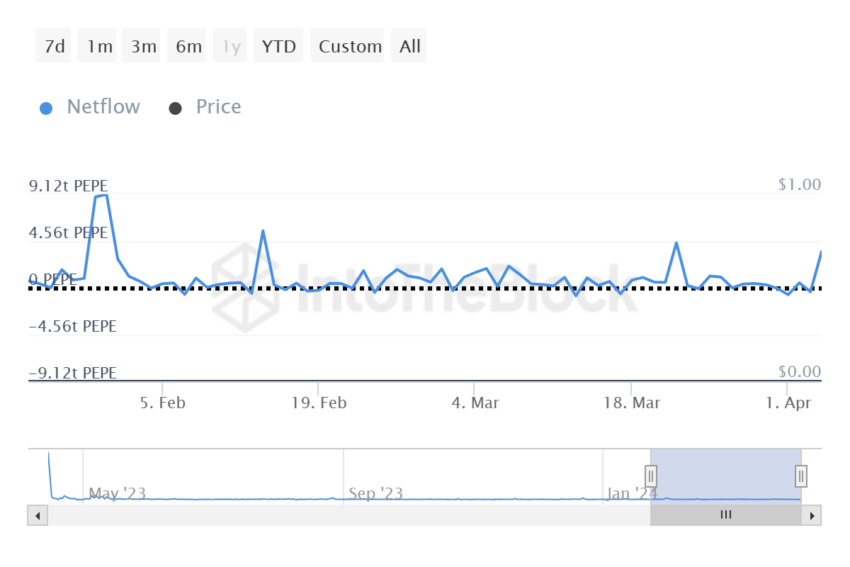Toggle the Price series legend
This screenshot has height=567, width=850.
tap(218, 107)
